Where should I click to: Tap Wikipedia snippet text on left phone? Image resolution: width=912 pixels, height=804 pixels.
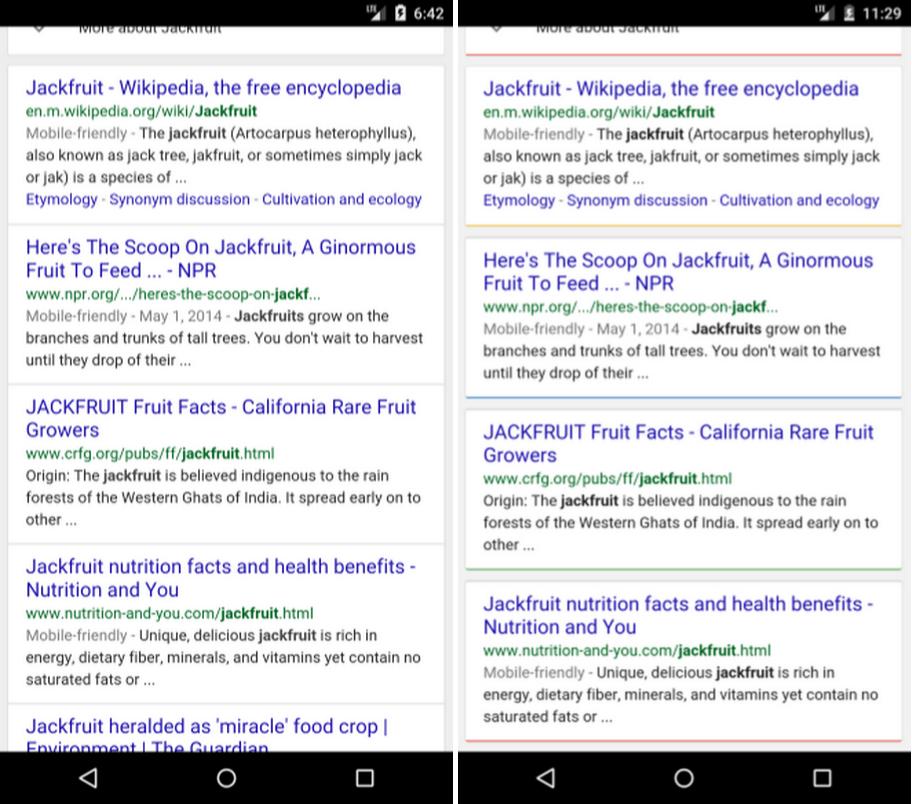(x=224, y=155)
